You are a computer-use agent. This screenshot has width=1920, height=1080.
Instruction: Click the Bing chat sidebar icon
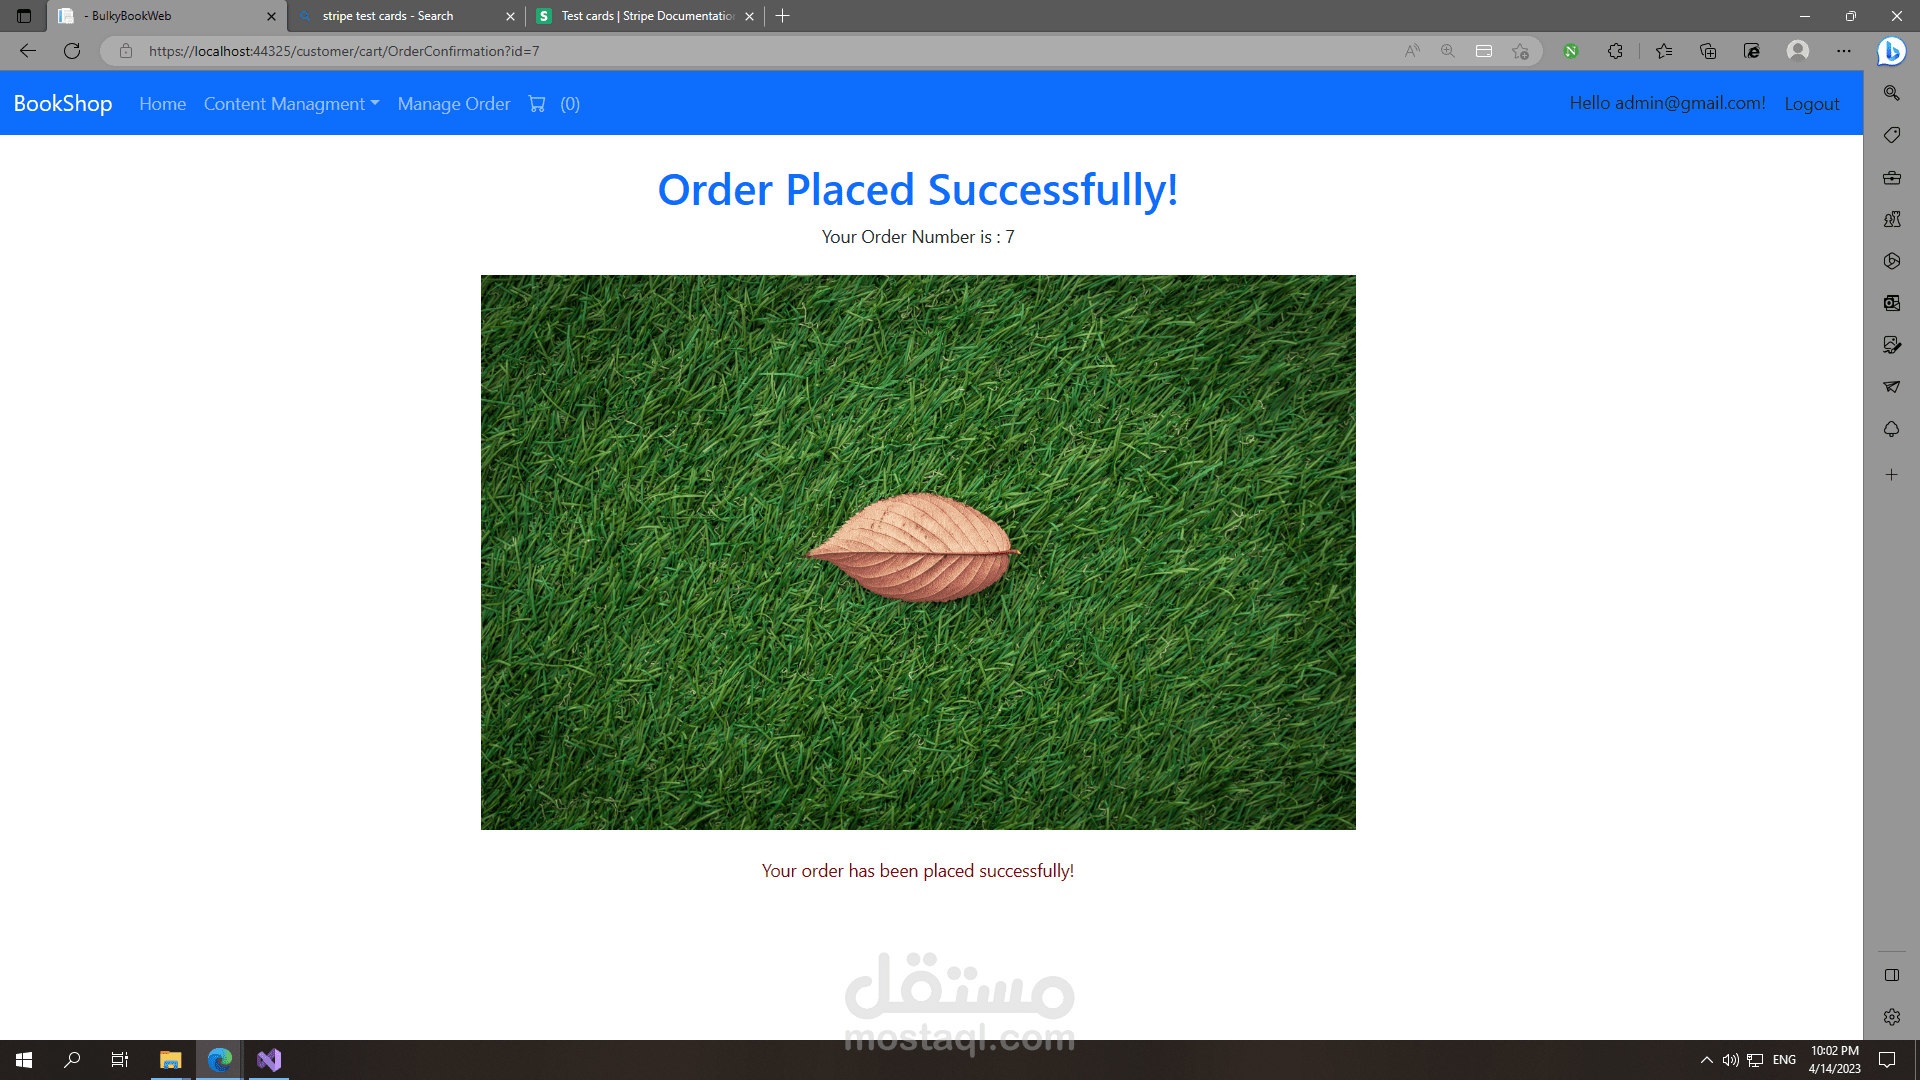pos(1891,51)
